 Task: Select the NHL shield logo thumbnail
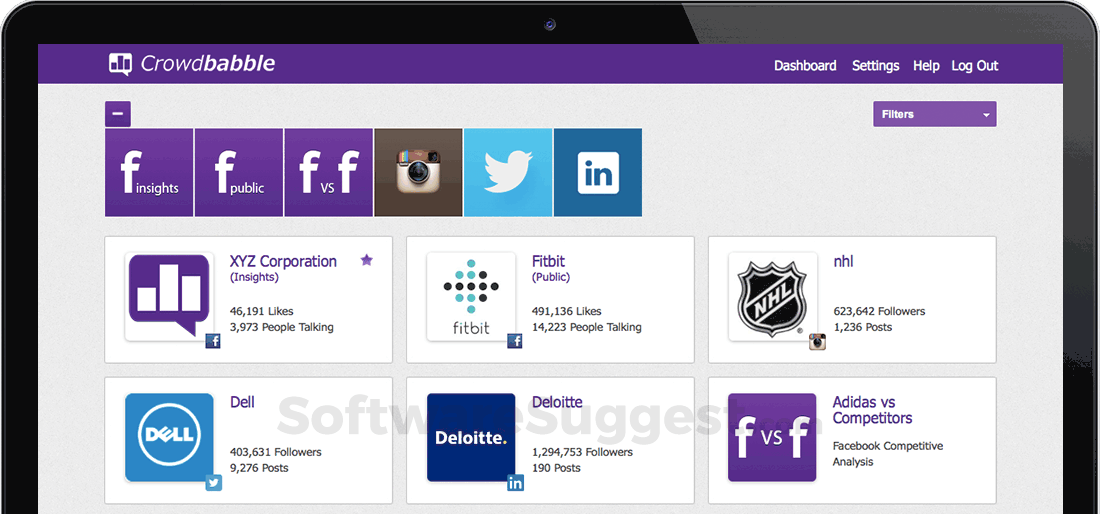772,297
